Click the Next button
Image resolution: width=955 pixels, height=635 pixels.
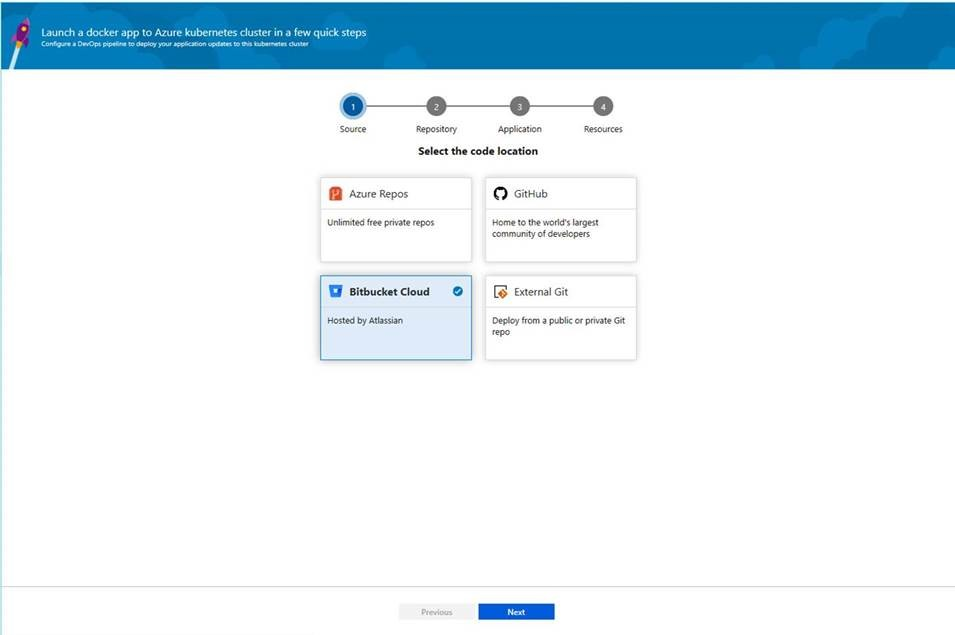(x=516, y=611)
